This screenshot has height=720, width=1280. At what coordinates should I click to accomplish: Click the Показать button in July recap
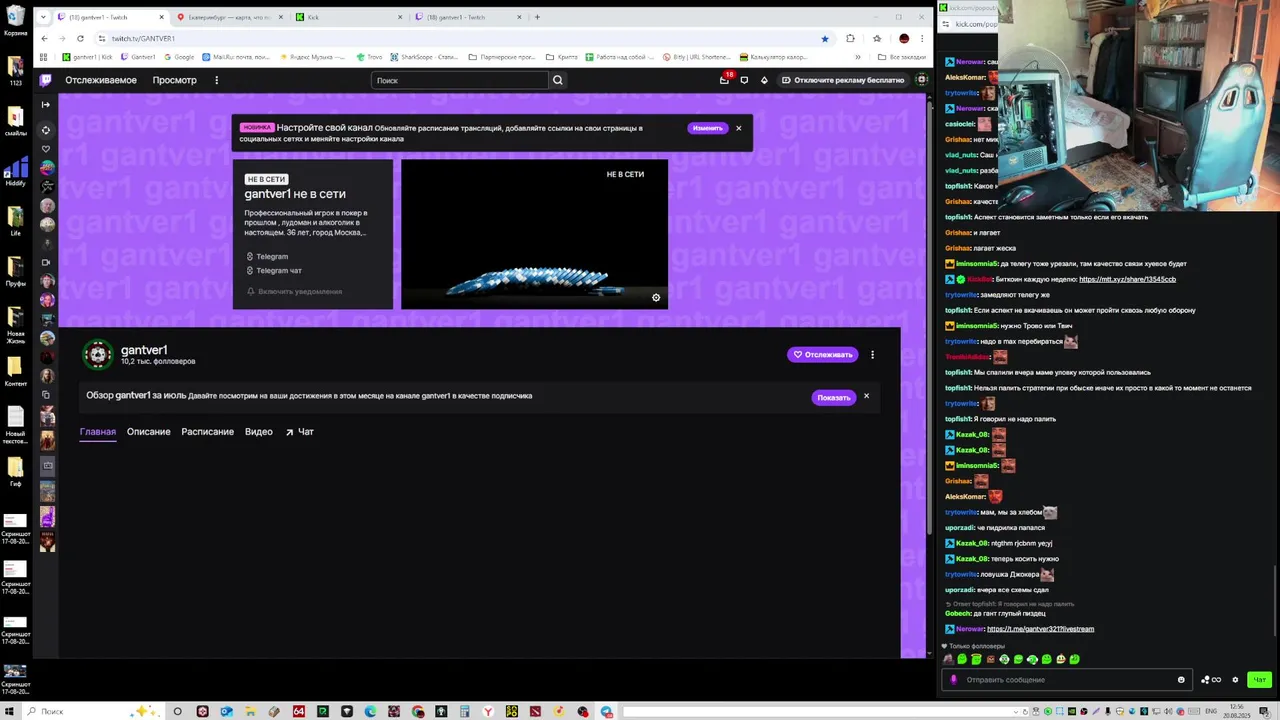tap(833, 397)
